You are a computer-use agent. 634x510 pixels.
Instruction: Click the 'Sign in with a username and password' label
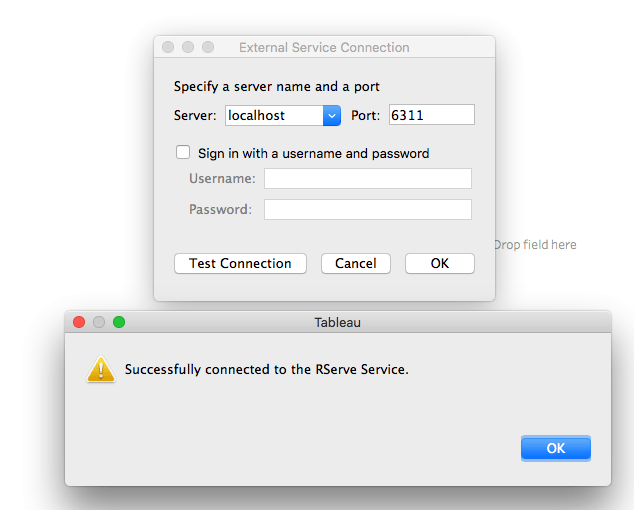point(313,153)
